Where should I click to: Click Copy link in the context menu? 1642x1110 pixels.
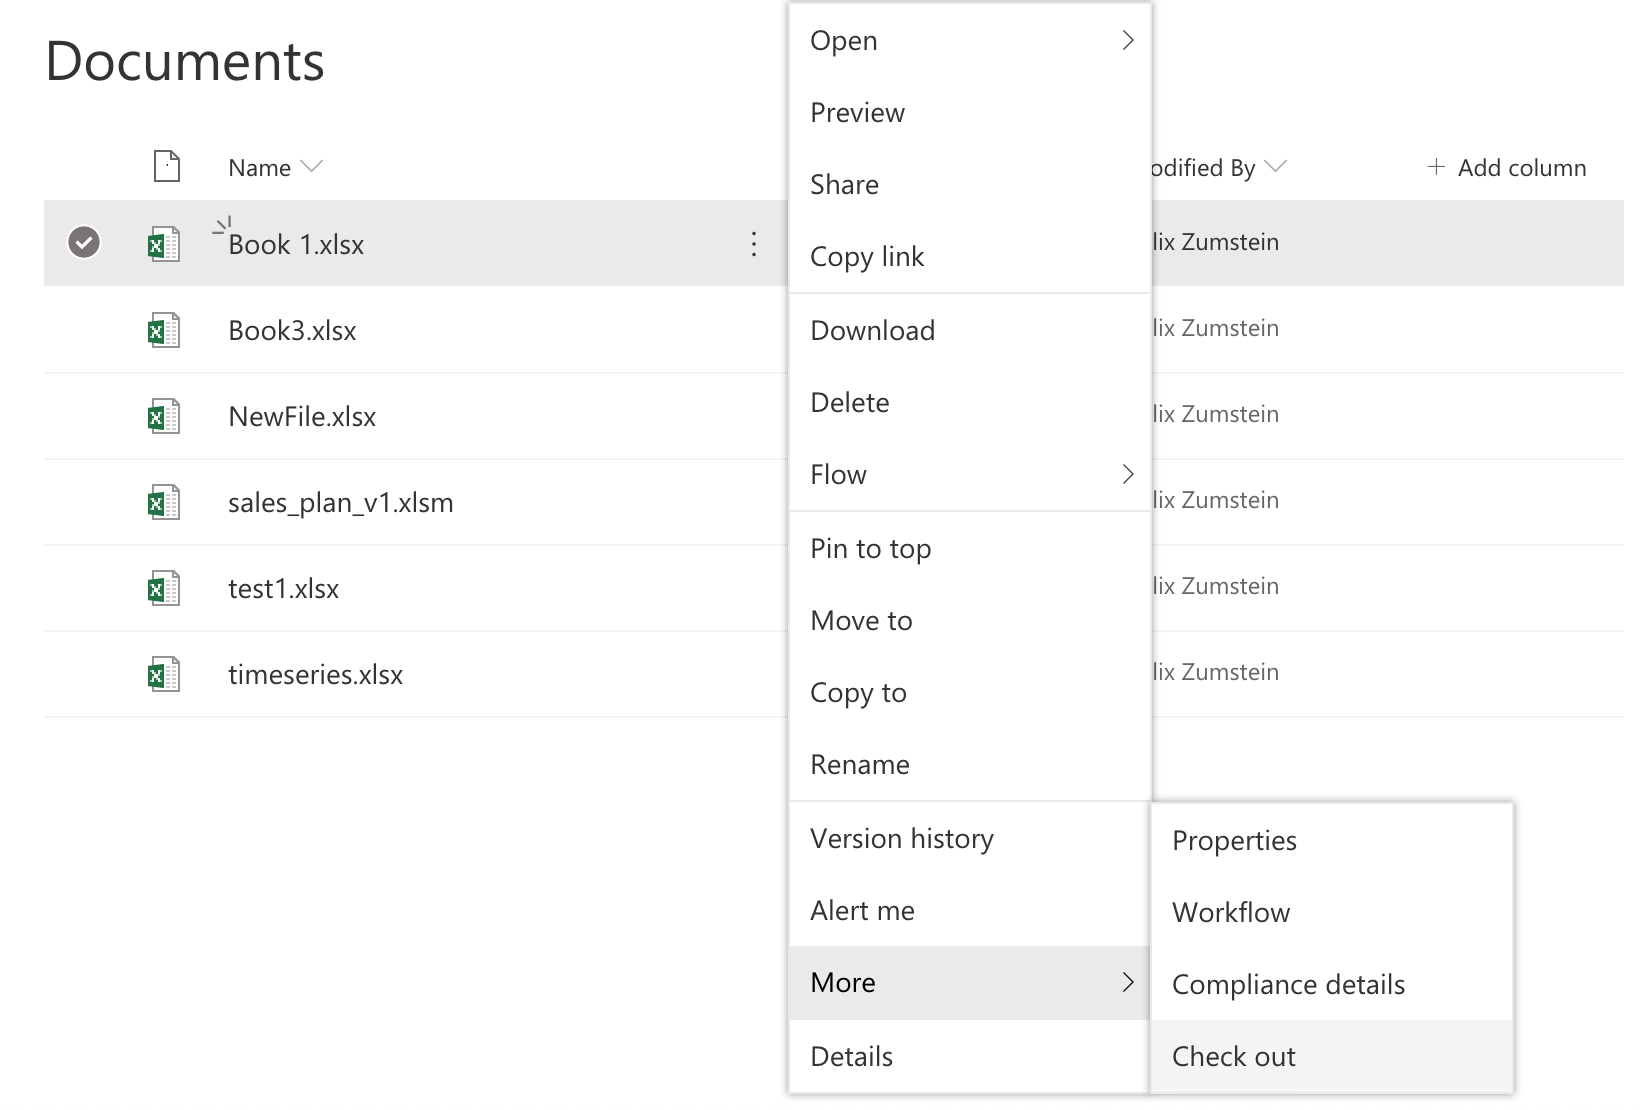point(866,256)
